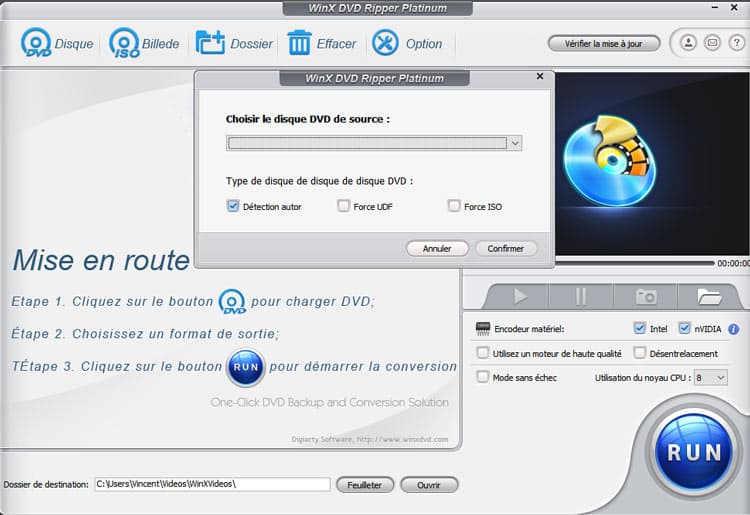Minimize the main window
Image resolution: width=750 pixels, height=515 pixels.
pos(715,8)
